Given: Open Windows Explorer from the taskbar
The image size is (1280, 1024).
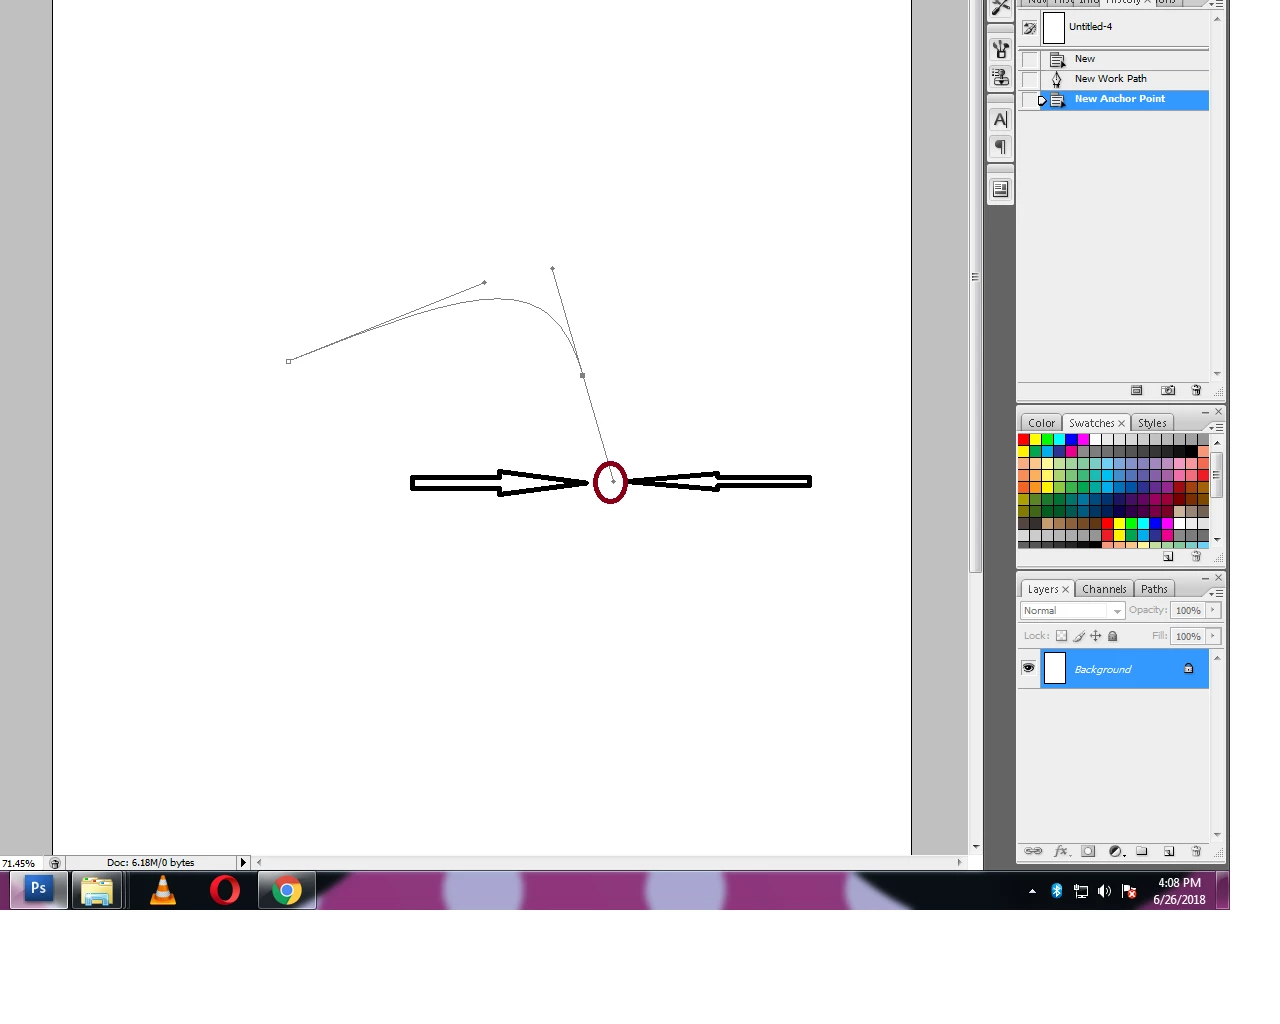Looking at the screenshot, I should [97, 889].
